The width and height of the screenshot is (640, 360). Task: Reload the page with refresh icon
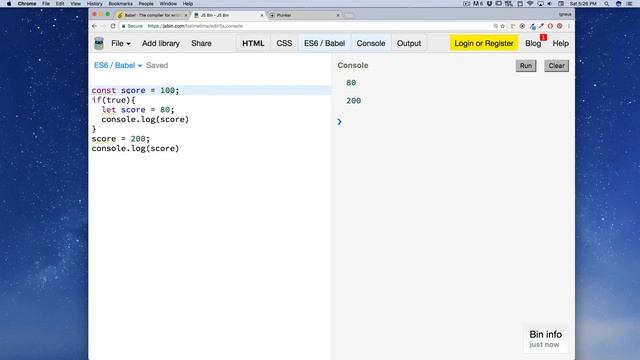click(x=113, y=26)
